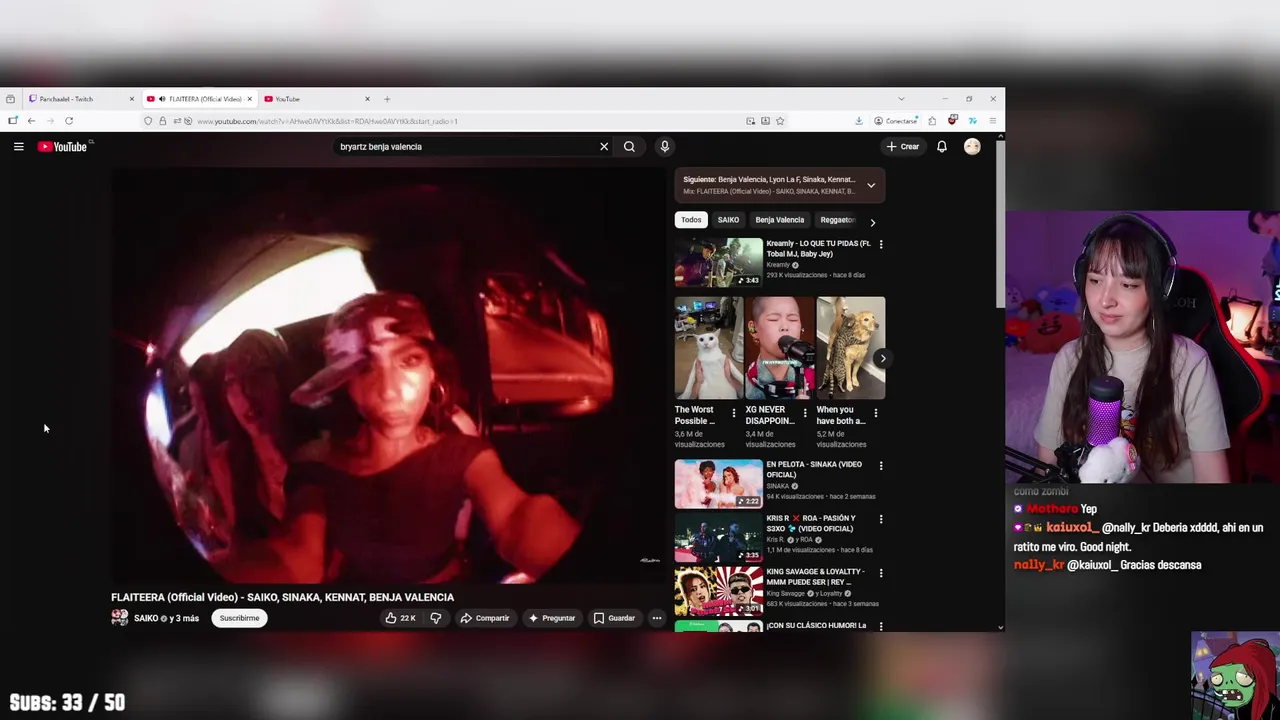1280x720 pixels.
Task: Open KING SAVAGGE MMM PUEDE SER thumbnail
Action: [718, 592]
